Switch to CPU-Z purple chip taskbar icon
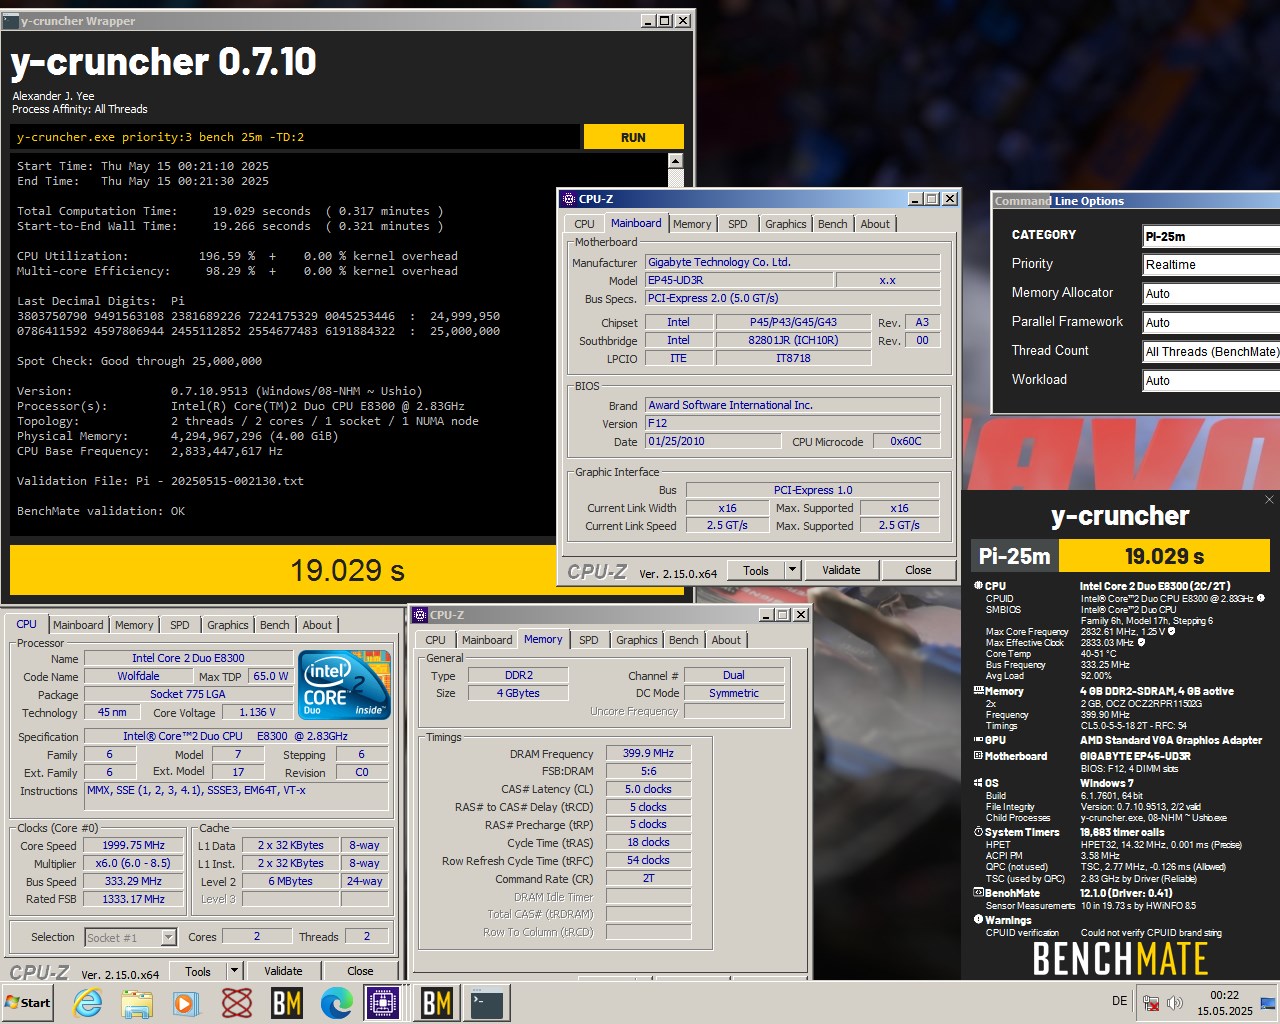Screen dimensions: 1280x1024 pyautogui.click(x=383, y=1002)
